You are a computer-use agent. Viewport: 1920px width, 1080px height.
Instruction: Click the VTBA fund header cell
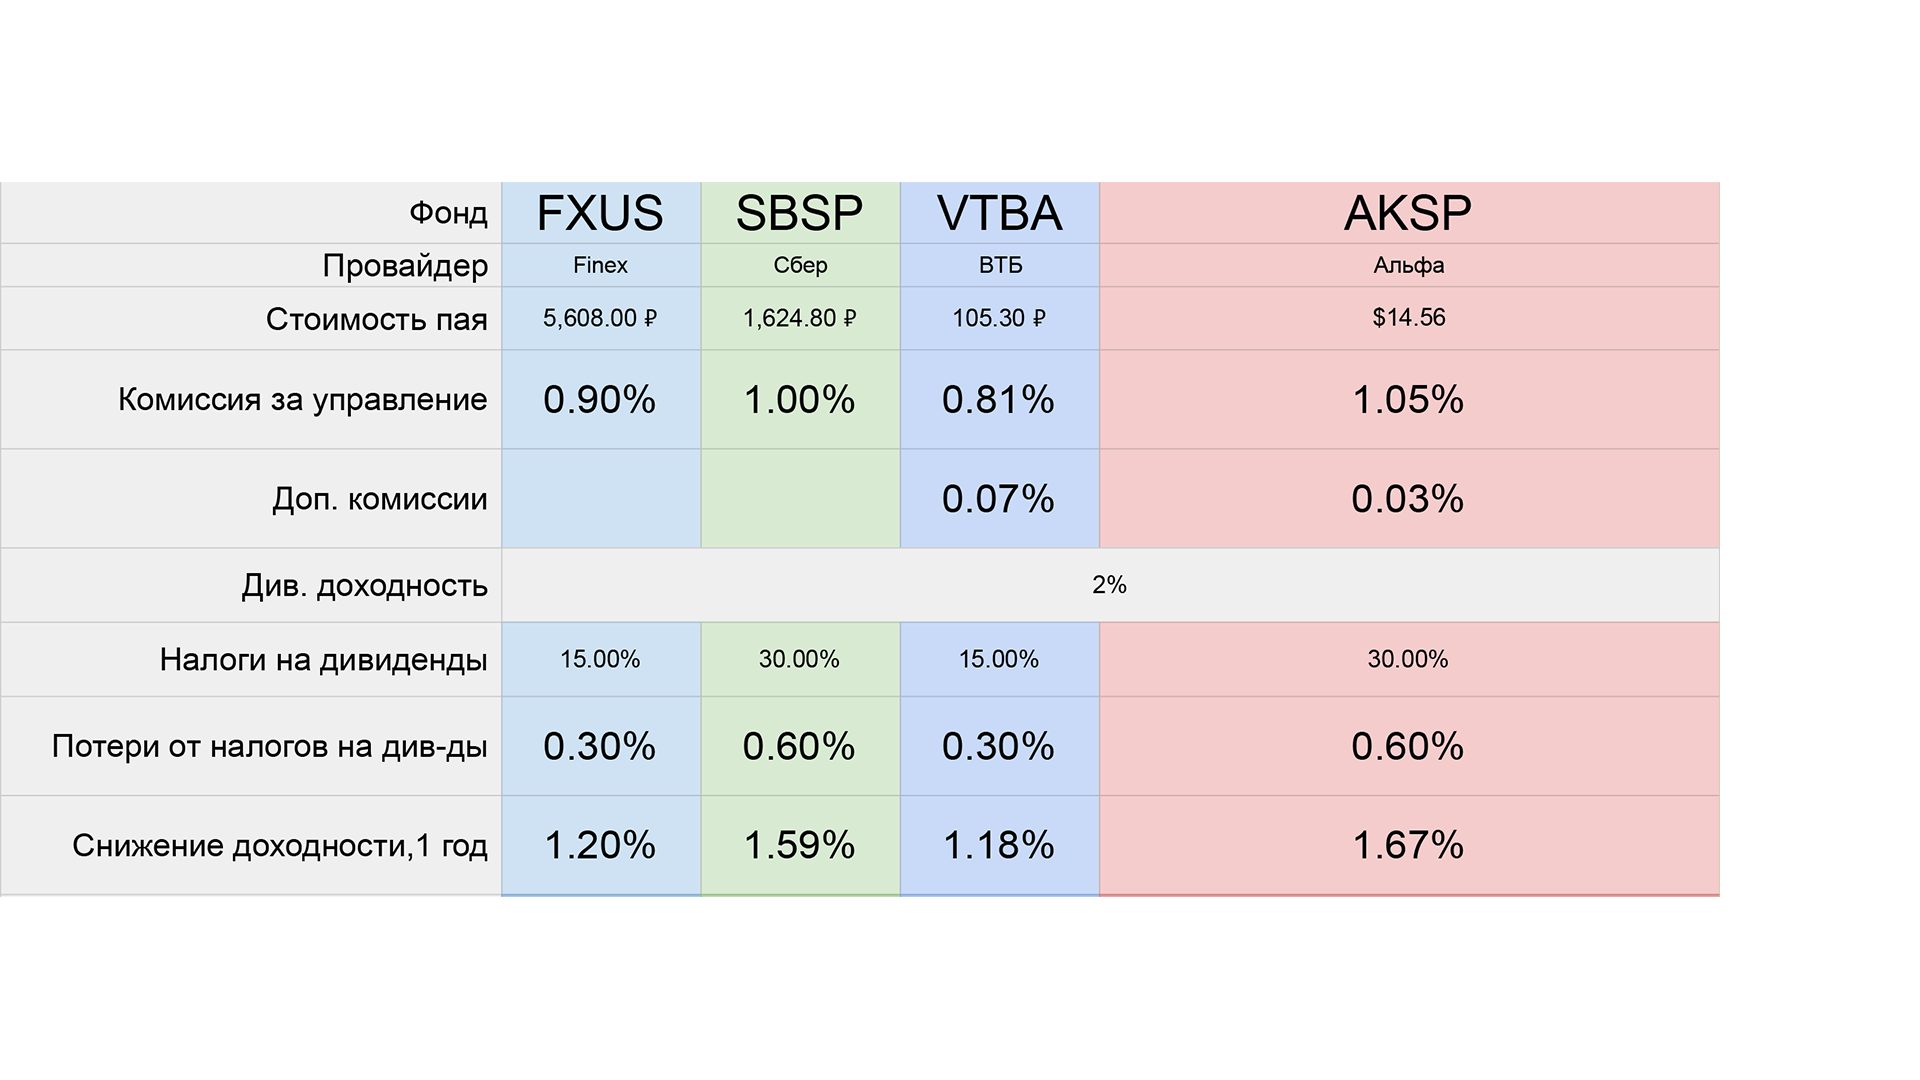(x=999, y=213)
